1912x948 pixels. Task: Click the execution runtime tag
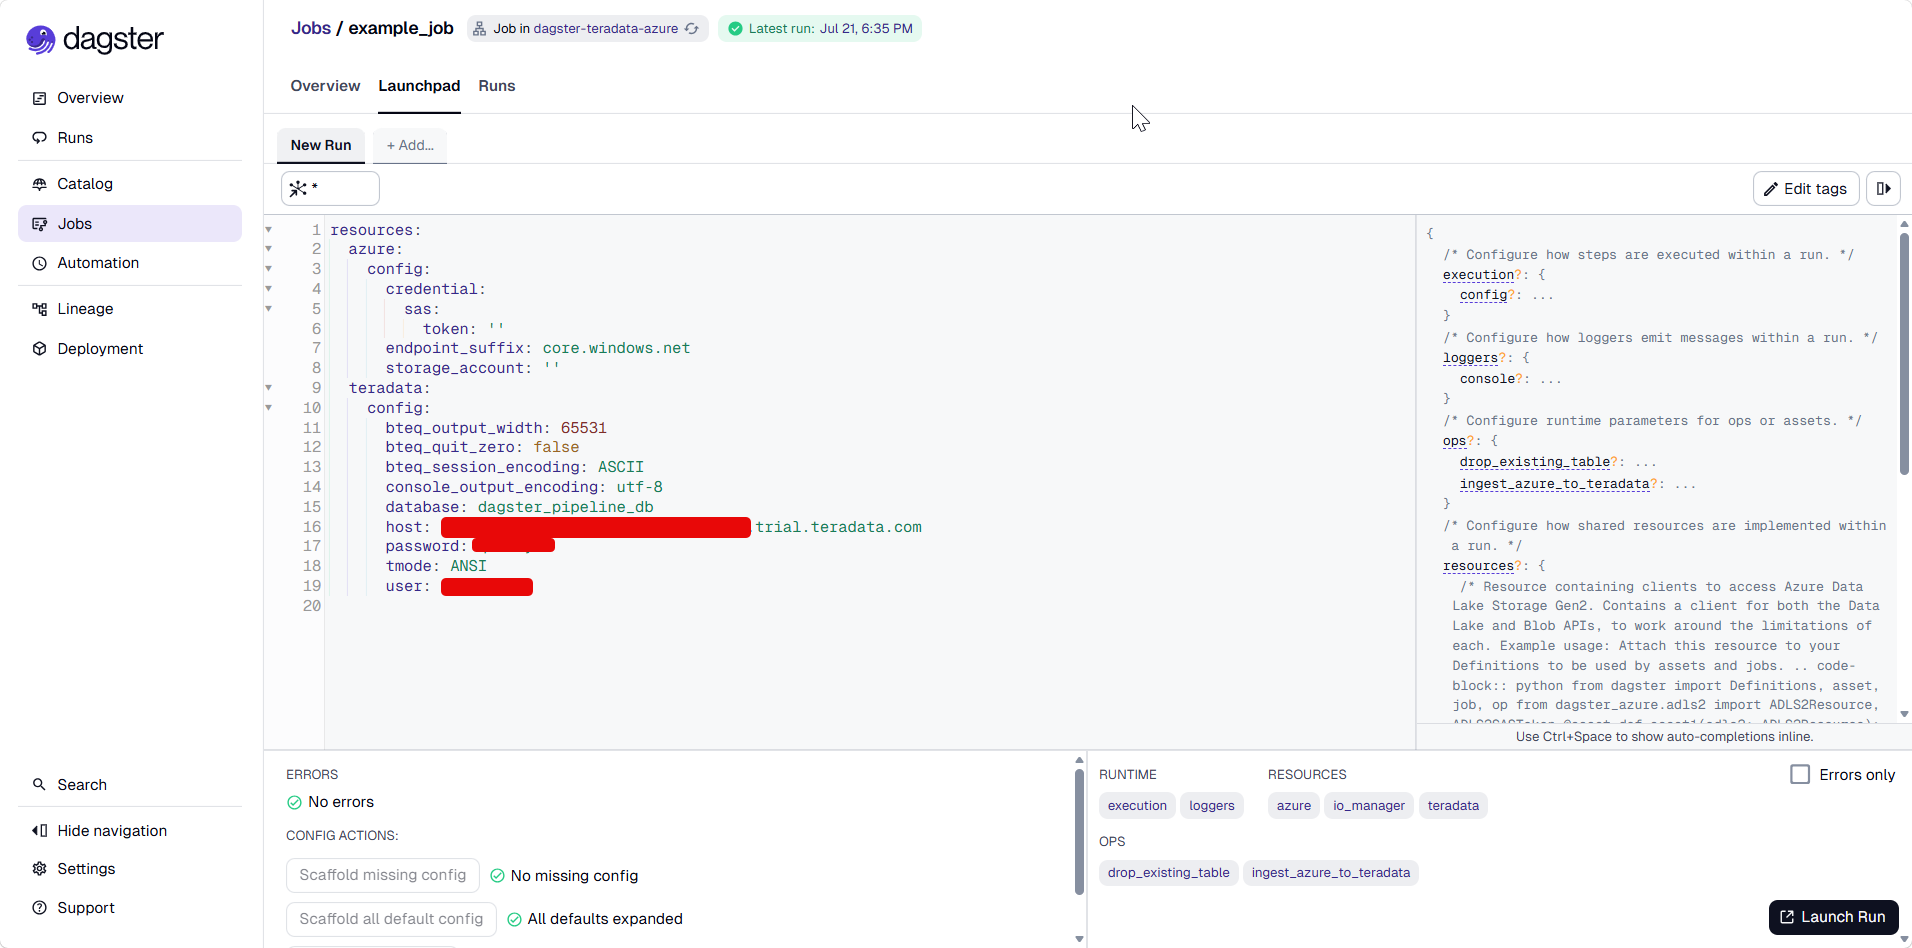pyautogui.click(x=1137, y=806)
